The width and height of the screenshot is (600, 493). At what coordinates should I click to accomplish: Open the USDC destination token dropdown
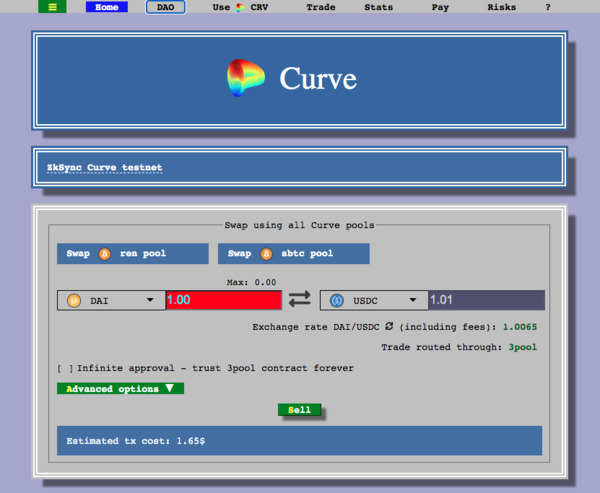pyautogui.click(x=374, y=300)
